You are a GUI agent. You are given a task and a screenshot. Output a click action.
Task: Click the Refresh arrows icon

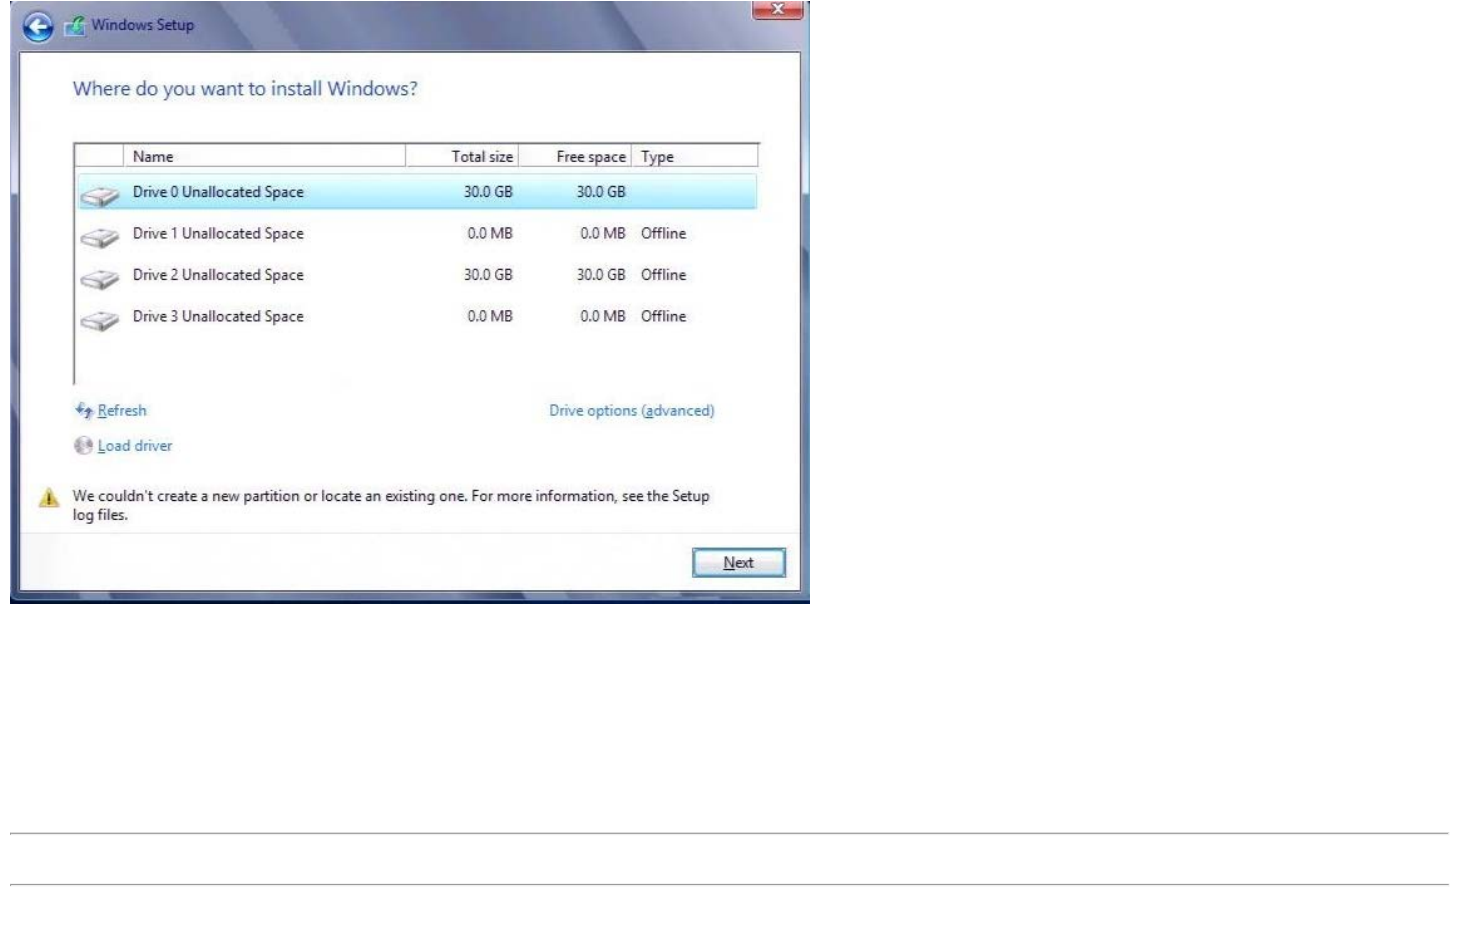[x=84, y=410]
